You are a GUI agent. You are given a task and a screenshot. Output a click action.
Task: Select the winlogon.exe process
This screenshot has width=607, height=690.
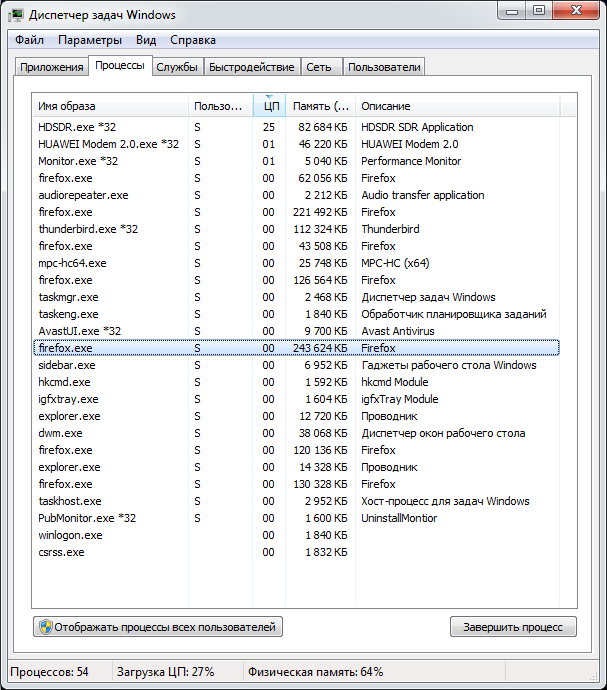tap(296, 536)
